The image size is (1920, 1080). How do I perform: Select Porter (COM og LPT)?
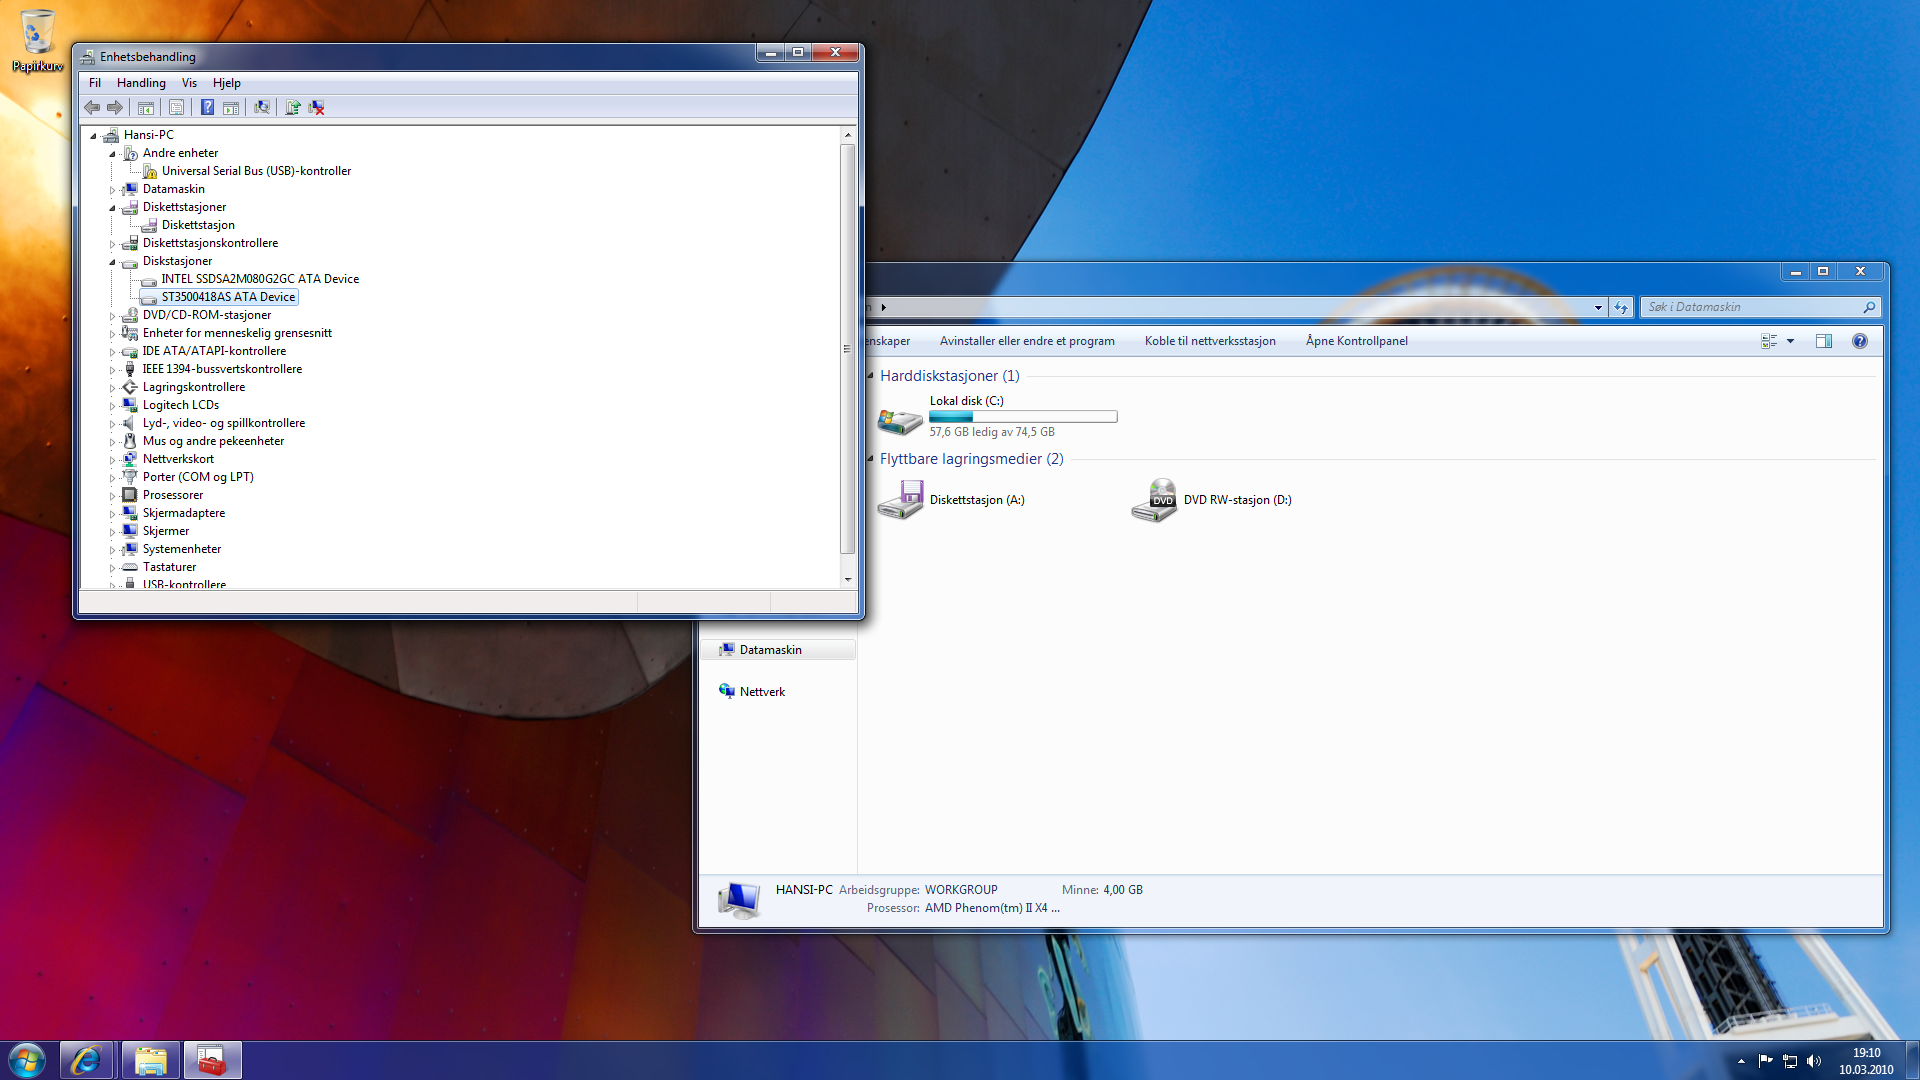pos(198,477)
